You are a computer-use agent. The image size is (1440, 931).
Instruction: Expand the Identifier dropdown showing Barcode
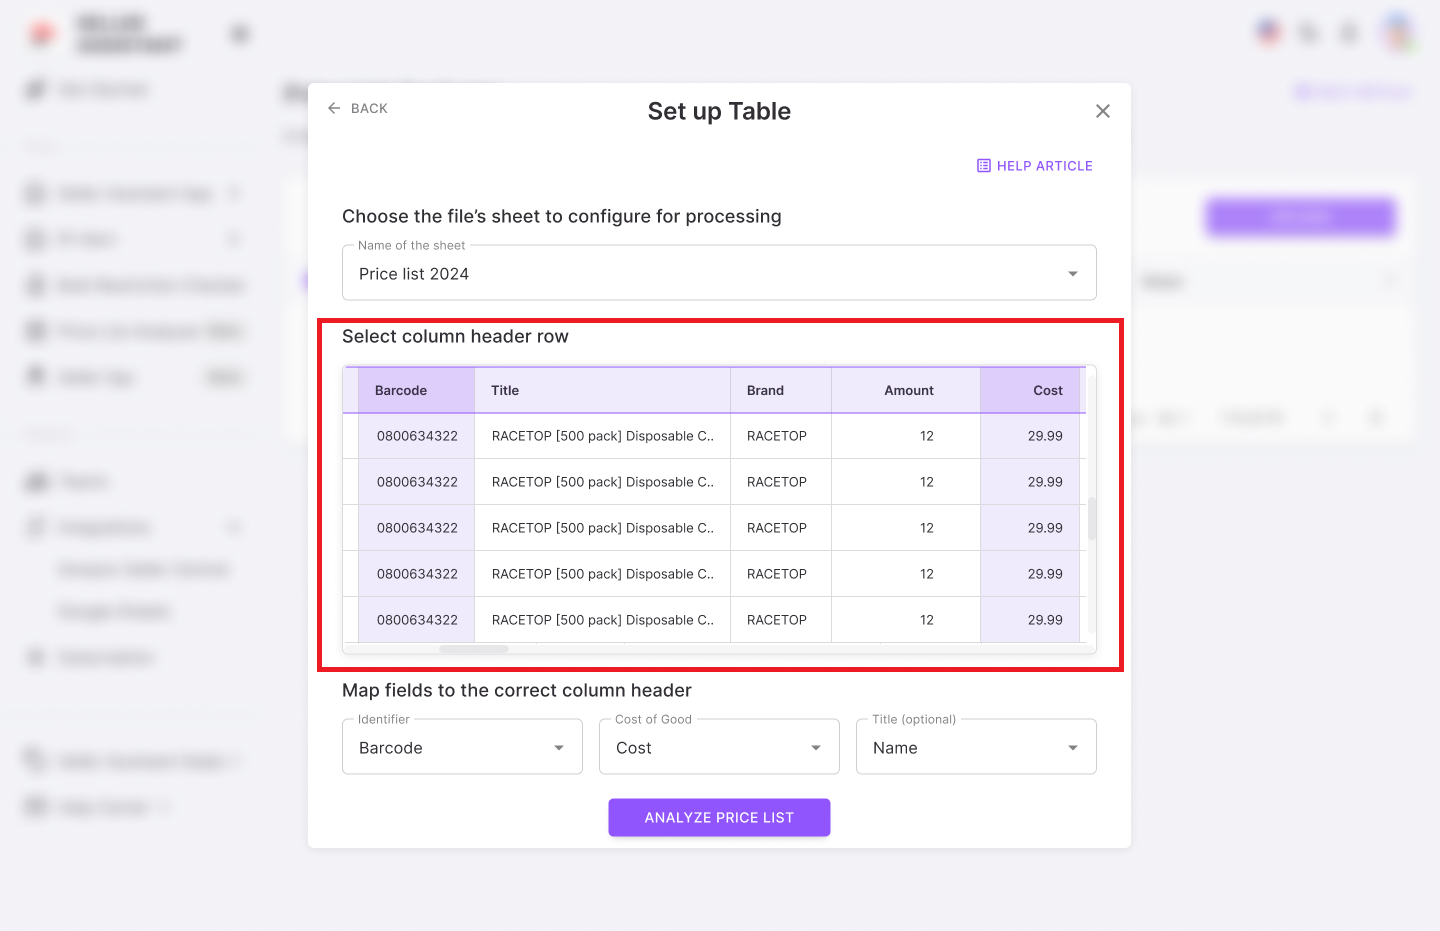559,746
